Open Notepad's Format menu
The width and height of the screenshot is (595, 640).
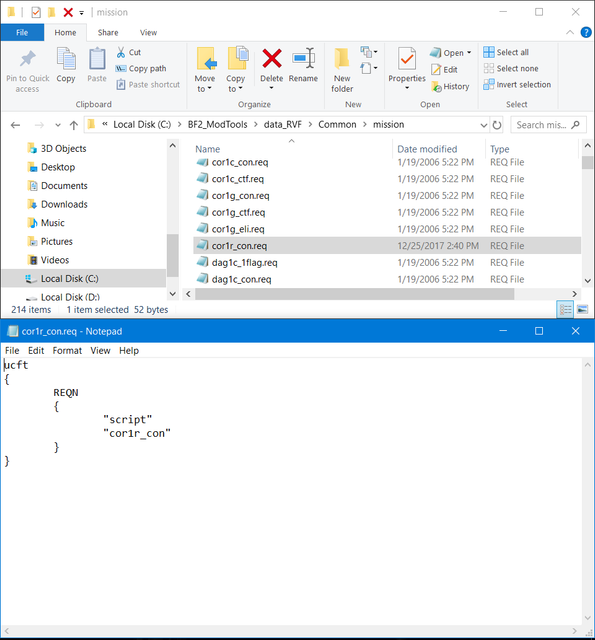[67, 351]
